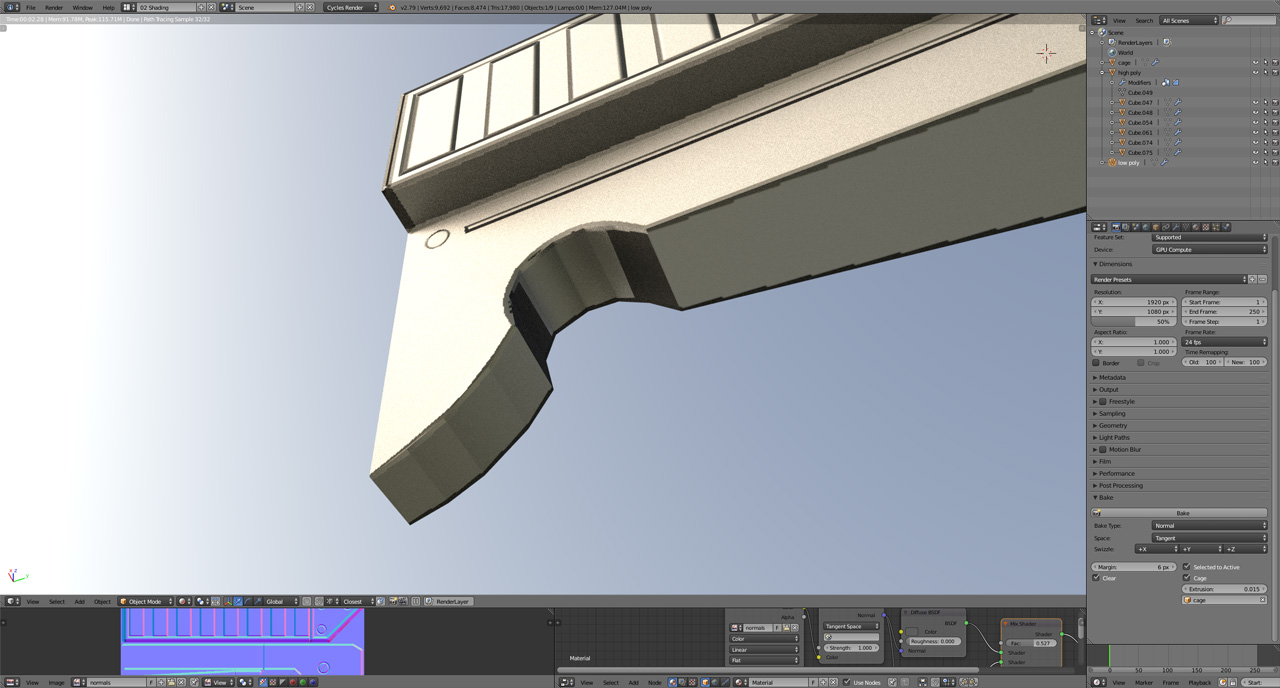
Task: Click the RenderLayers icon in the outliner
Action: tap(1111, 42)
